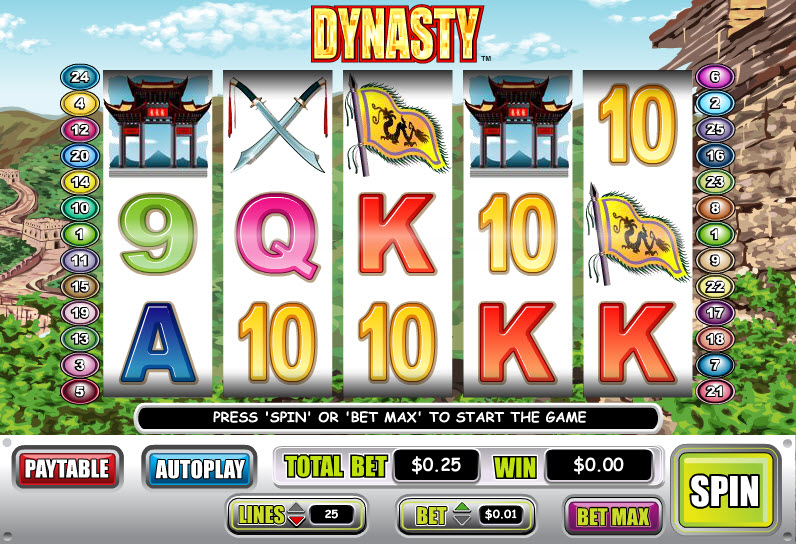This screenshot has width=796, height=544.
Task: Click the bet value field showing $0.01
Action: 501,515
